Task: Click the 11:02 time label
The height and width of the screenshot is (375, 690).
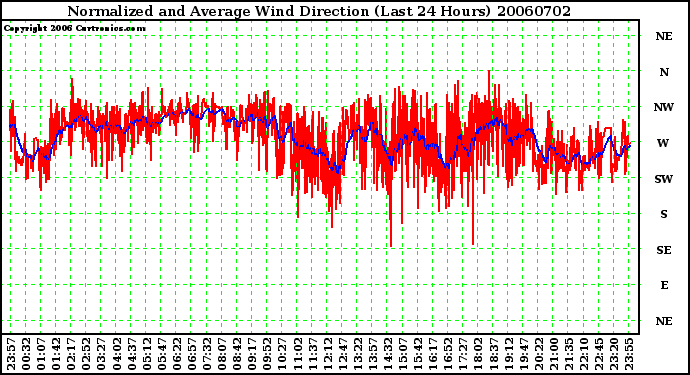Action: tap(298, 354)
